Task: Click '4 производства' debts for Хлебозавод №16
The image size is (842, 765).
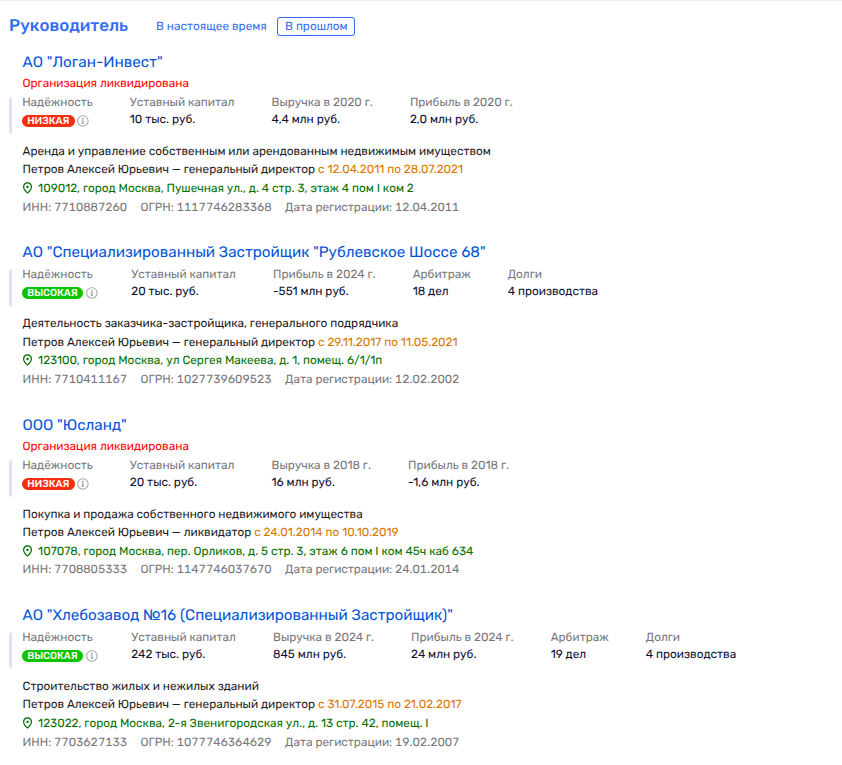Action: click(690, 655)
